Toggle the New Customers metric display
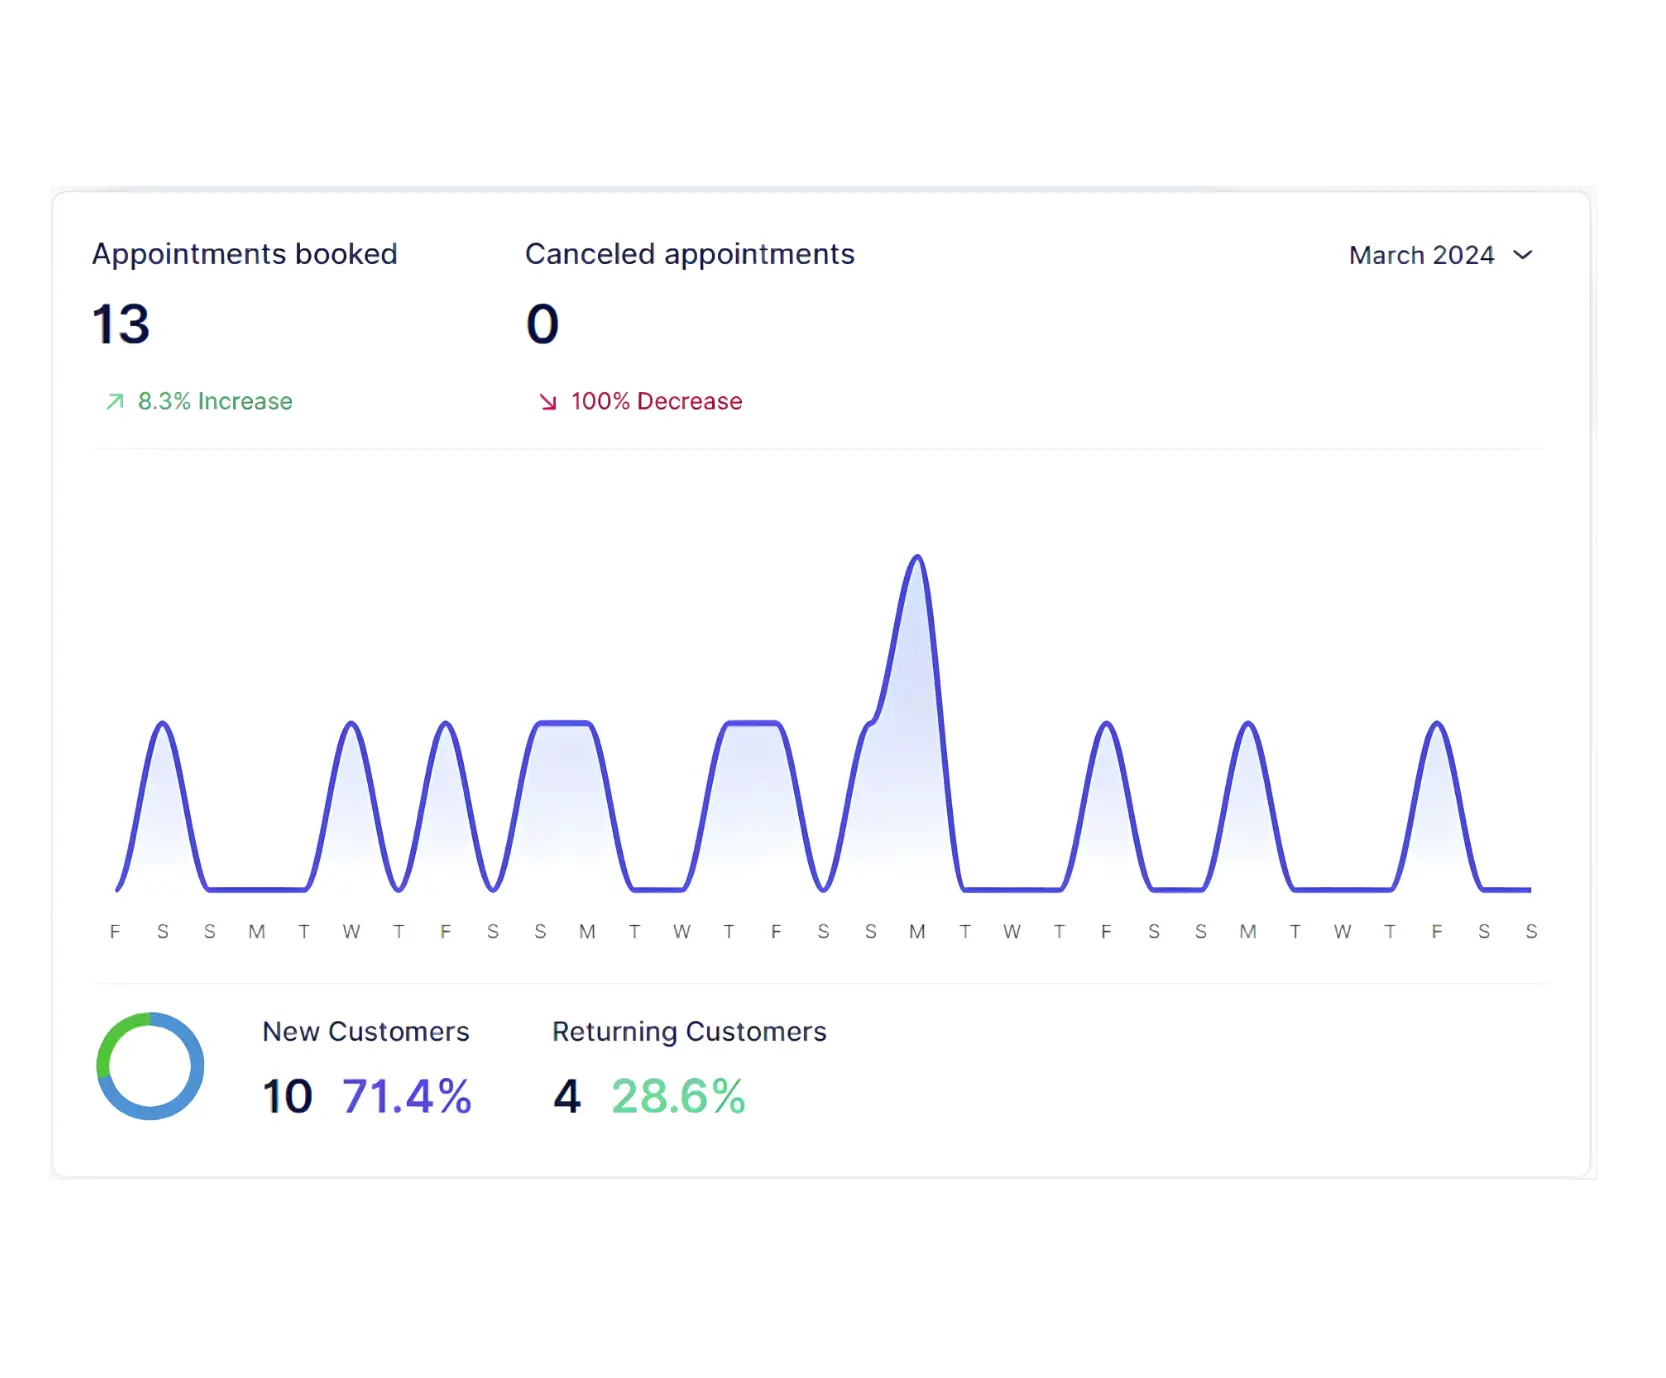 366,1031
